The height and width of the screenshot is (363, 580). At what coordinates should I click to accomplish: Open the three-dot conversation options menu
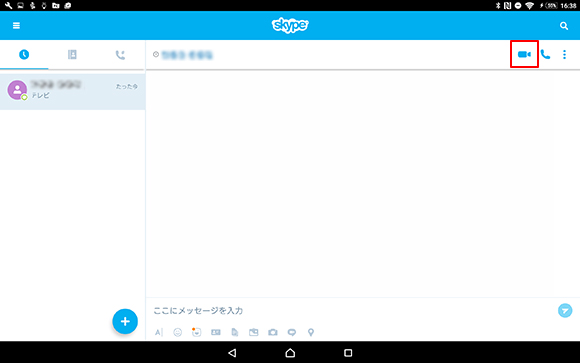pos(564,54)
